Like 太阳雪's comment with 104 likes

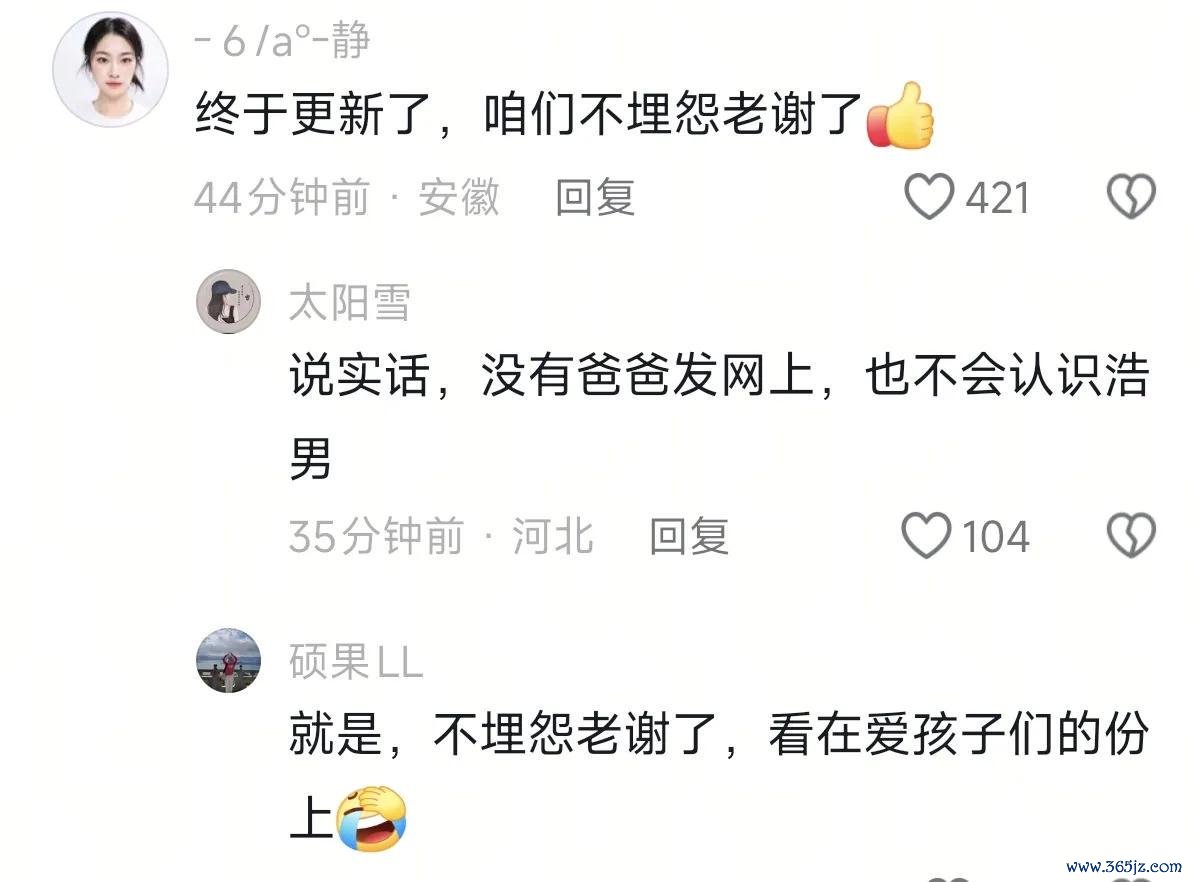pos(926,535)
